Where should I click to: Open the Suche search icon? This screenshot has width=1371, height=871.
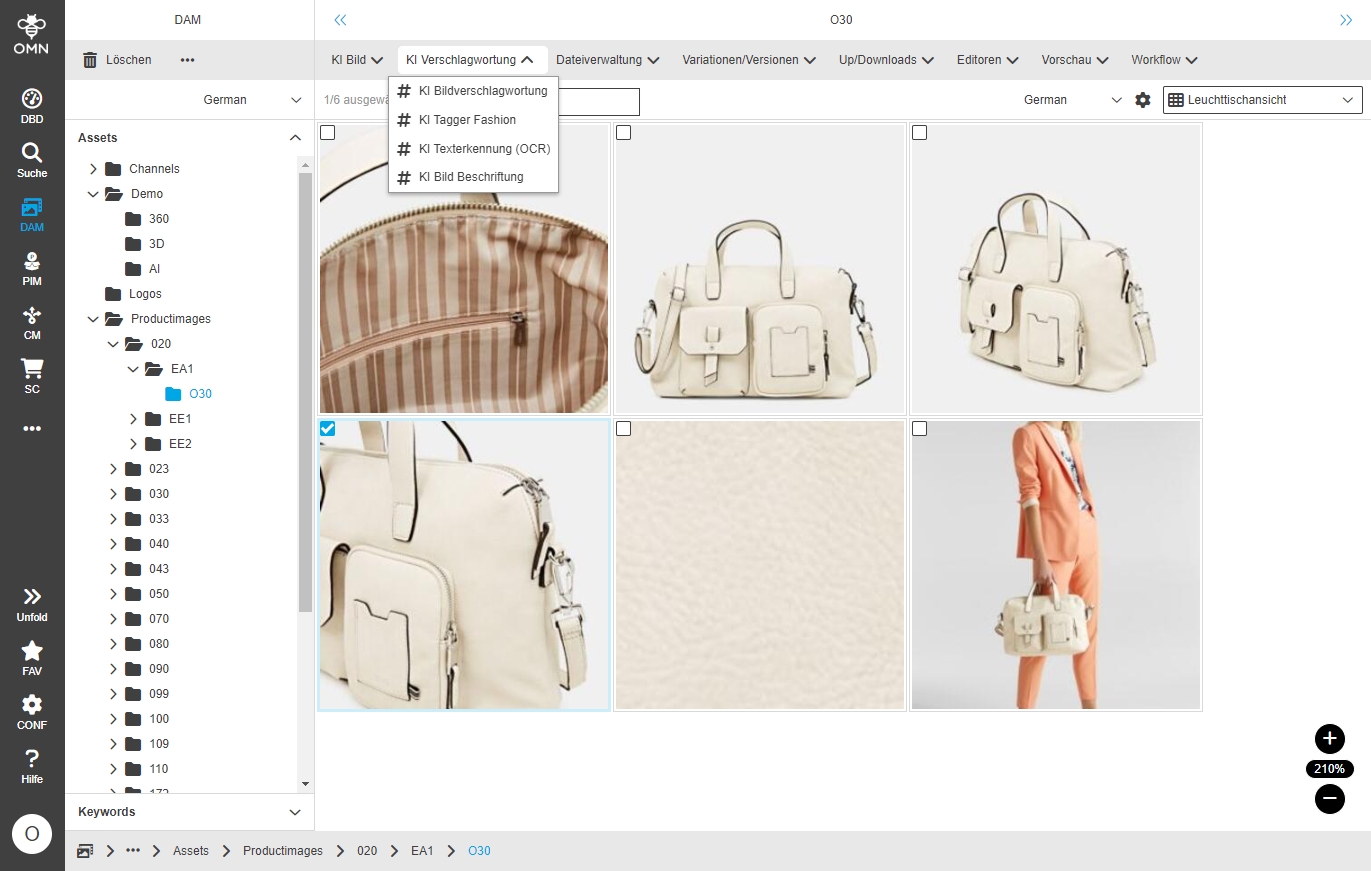32,159
